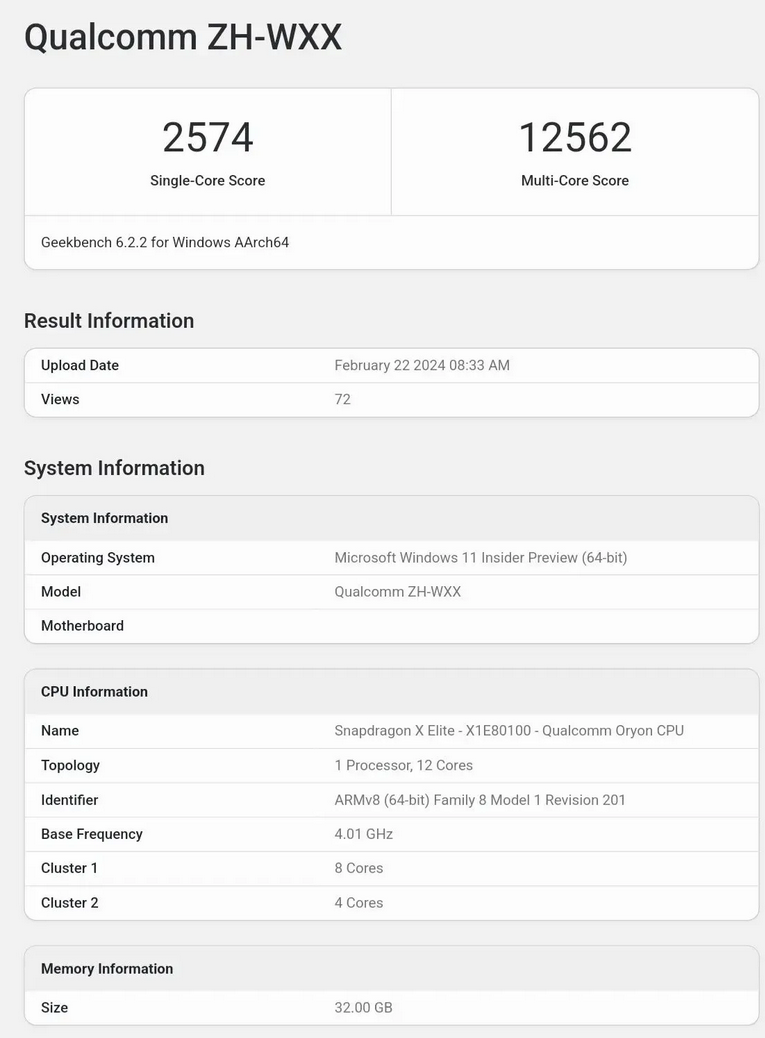Viewport: 765px width, 1038px height.
Task: Select ARMv8 Family 8 Model 1 Revision 201
Action: point(480,800)
